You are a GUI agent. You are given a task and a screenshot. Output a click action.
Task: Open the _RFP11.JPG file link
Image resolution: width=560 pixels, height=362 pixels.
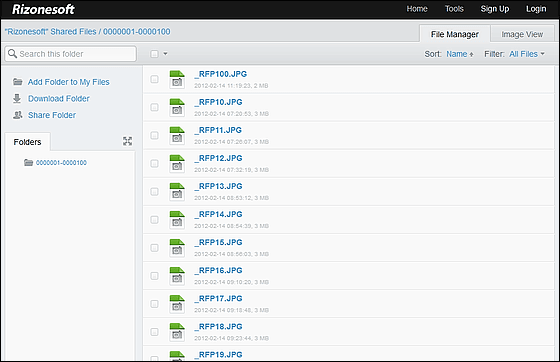pos(218,130)
